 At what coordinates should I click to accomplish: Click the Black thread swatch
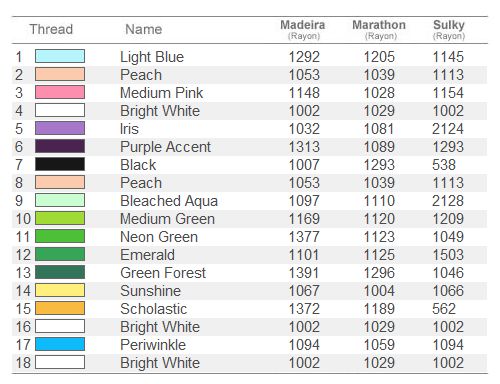point(60,164)
